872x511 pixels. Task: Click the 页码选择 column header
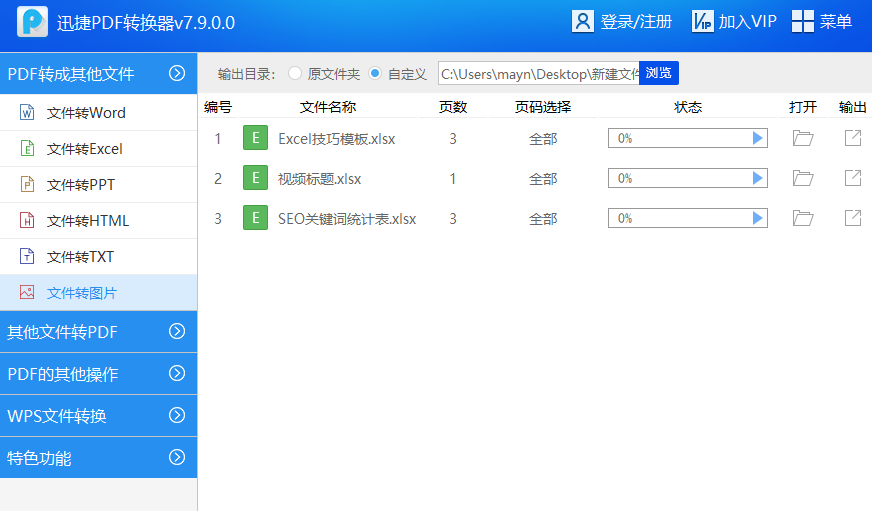tap(543, 107)
